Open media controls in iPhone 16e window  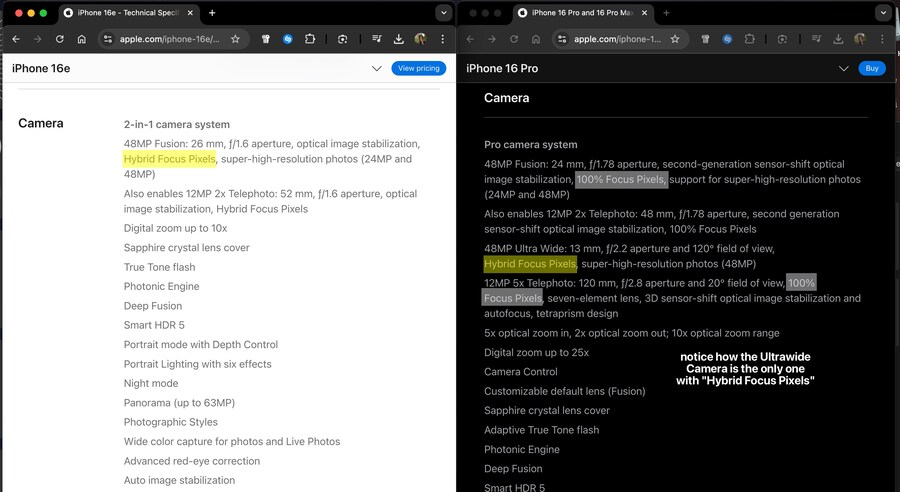(377, 39)
